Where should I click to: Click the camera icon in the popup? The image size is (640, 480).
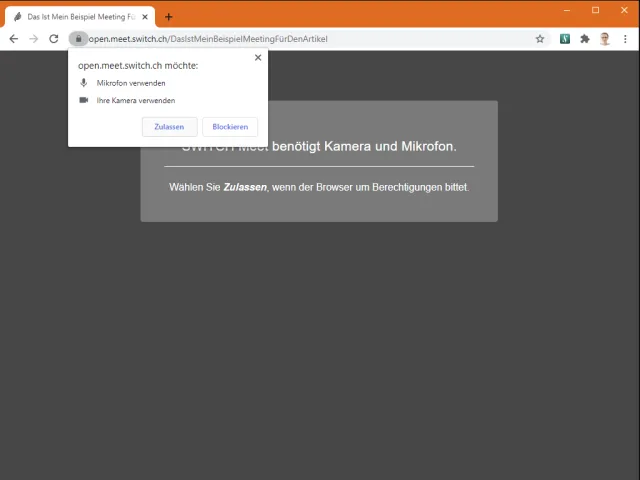point(84,100)
